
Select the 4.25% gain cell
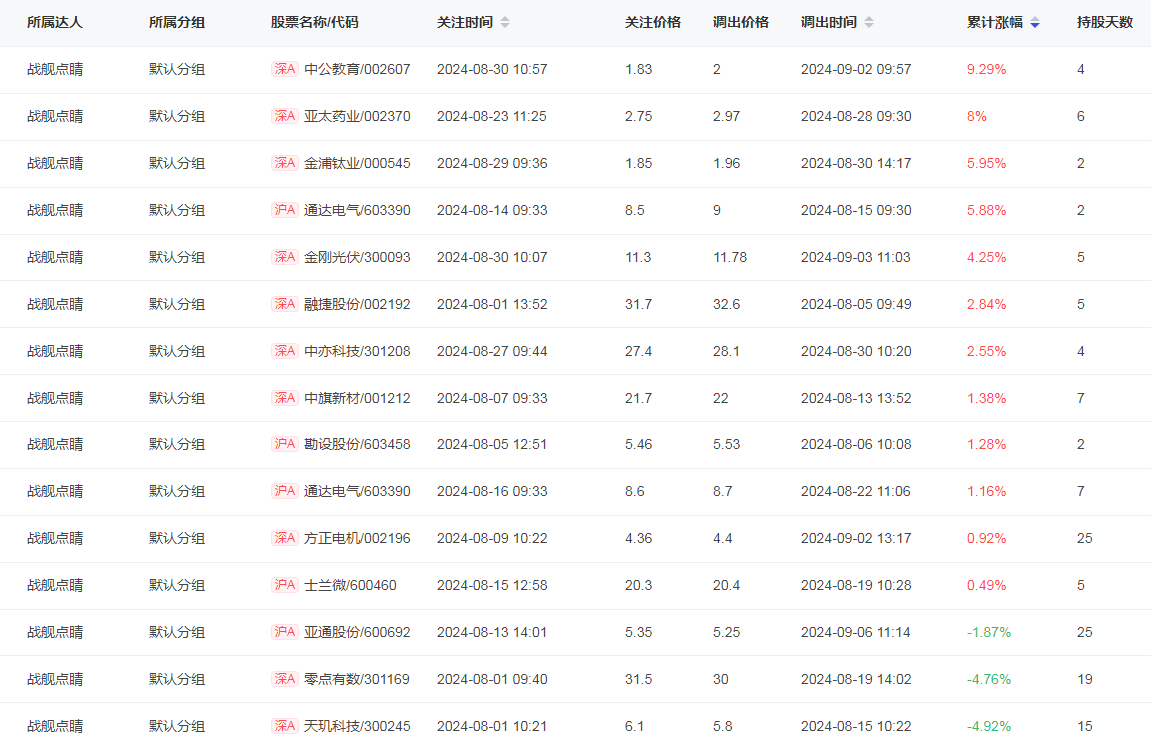click(x=987, y=257)
